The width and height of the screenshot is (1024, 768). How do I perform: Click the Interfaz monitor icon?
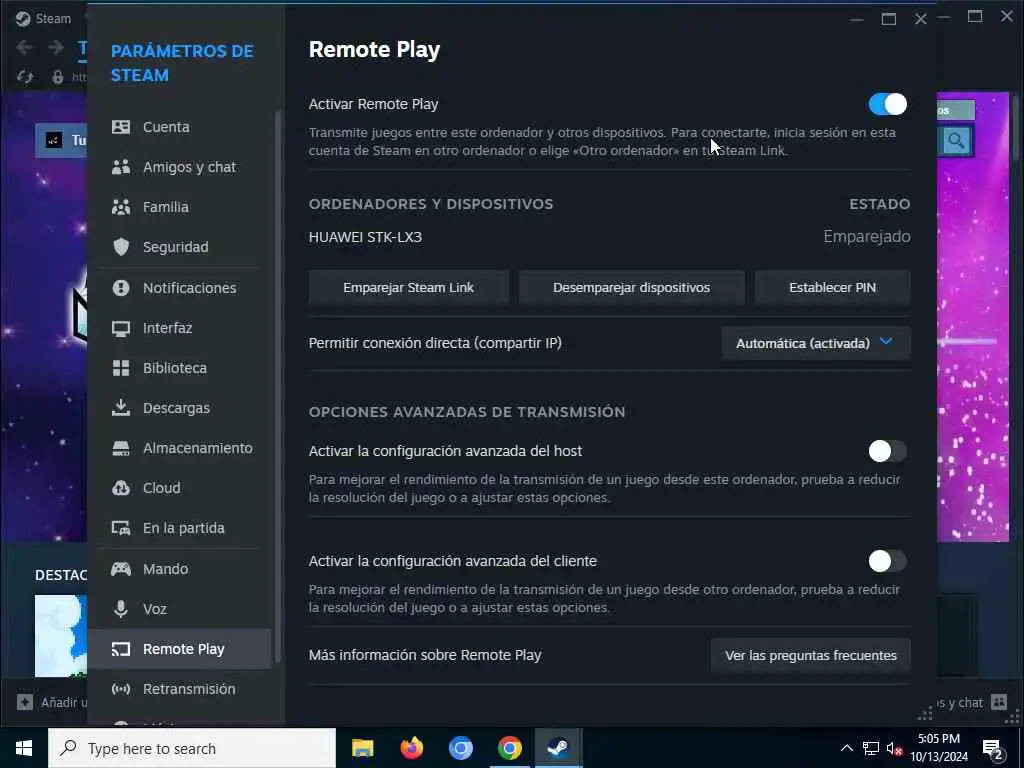[121, 328]
